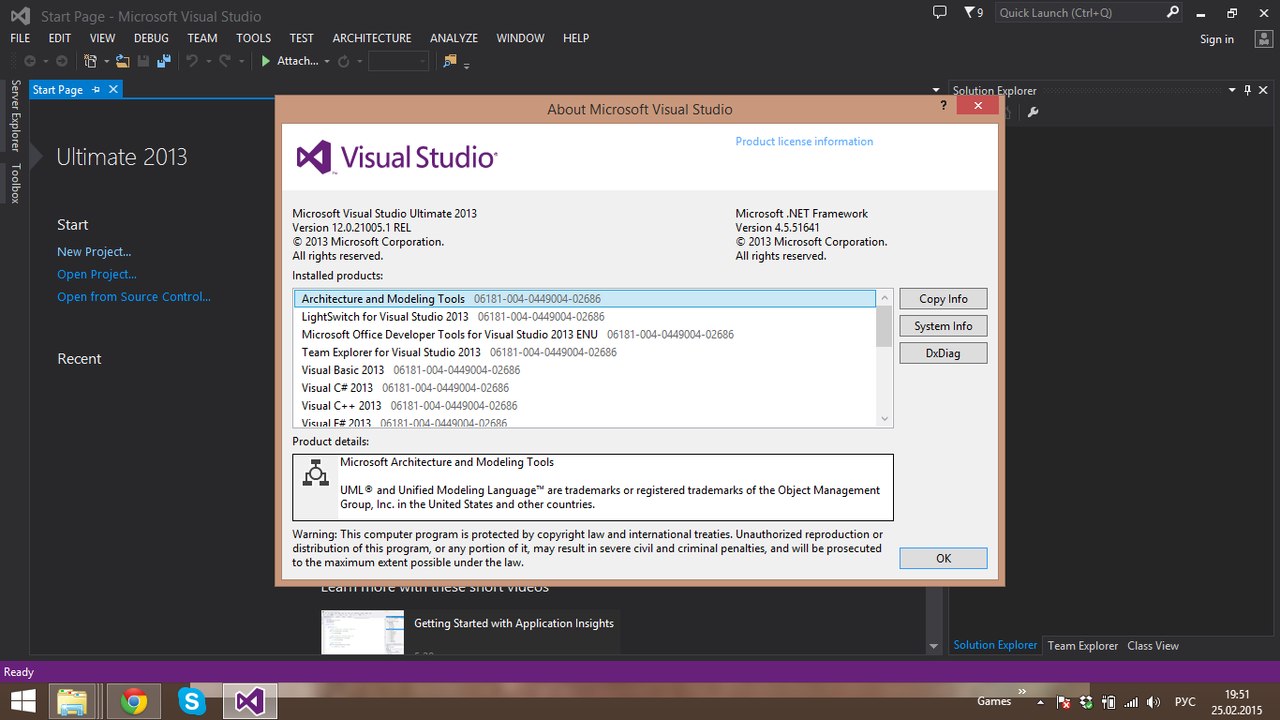Click the Copy Info button
1280x720 pixels.
tap(943, 299)
